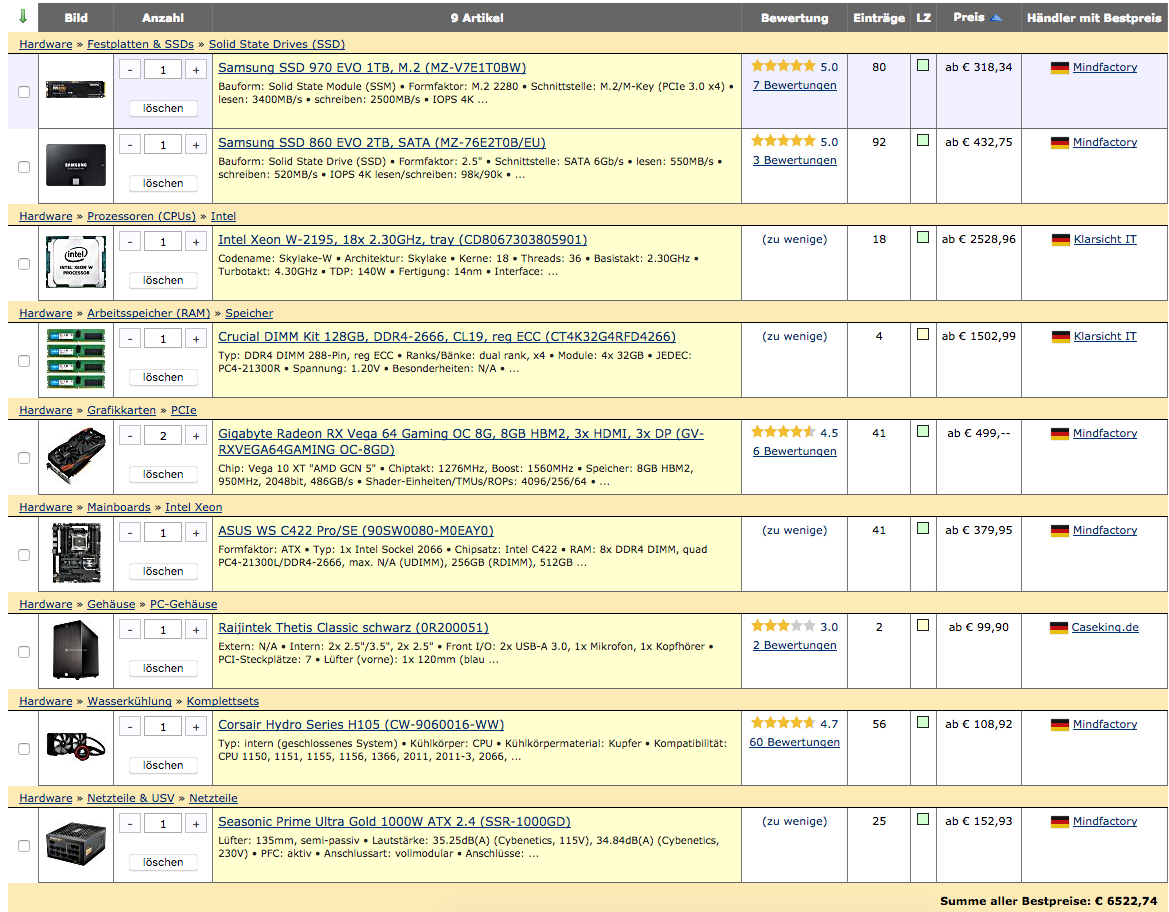Increase quantity of Seasonic Prime Ultra Gold

pos(196,824)
